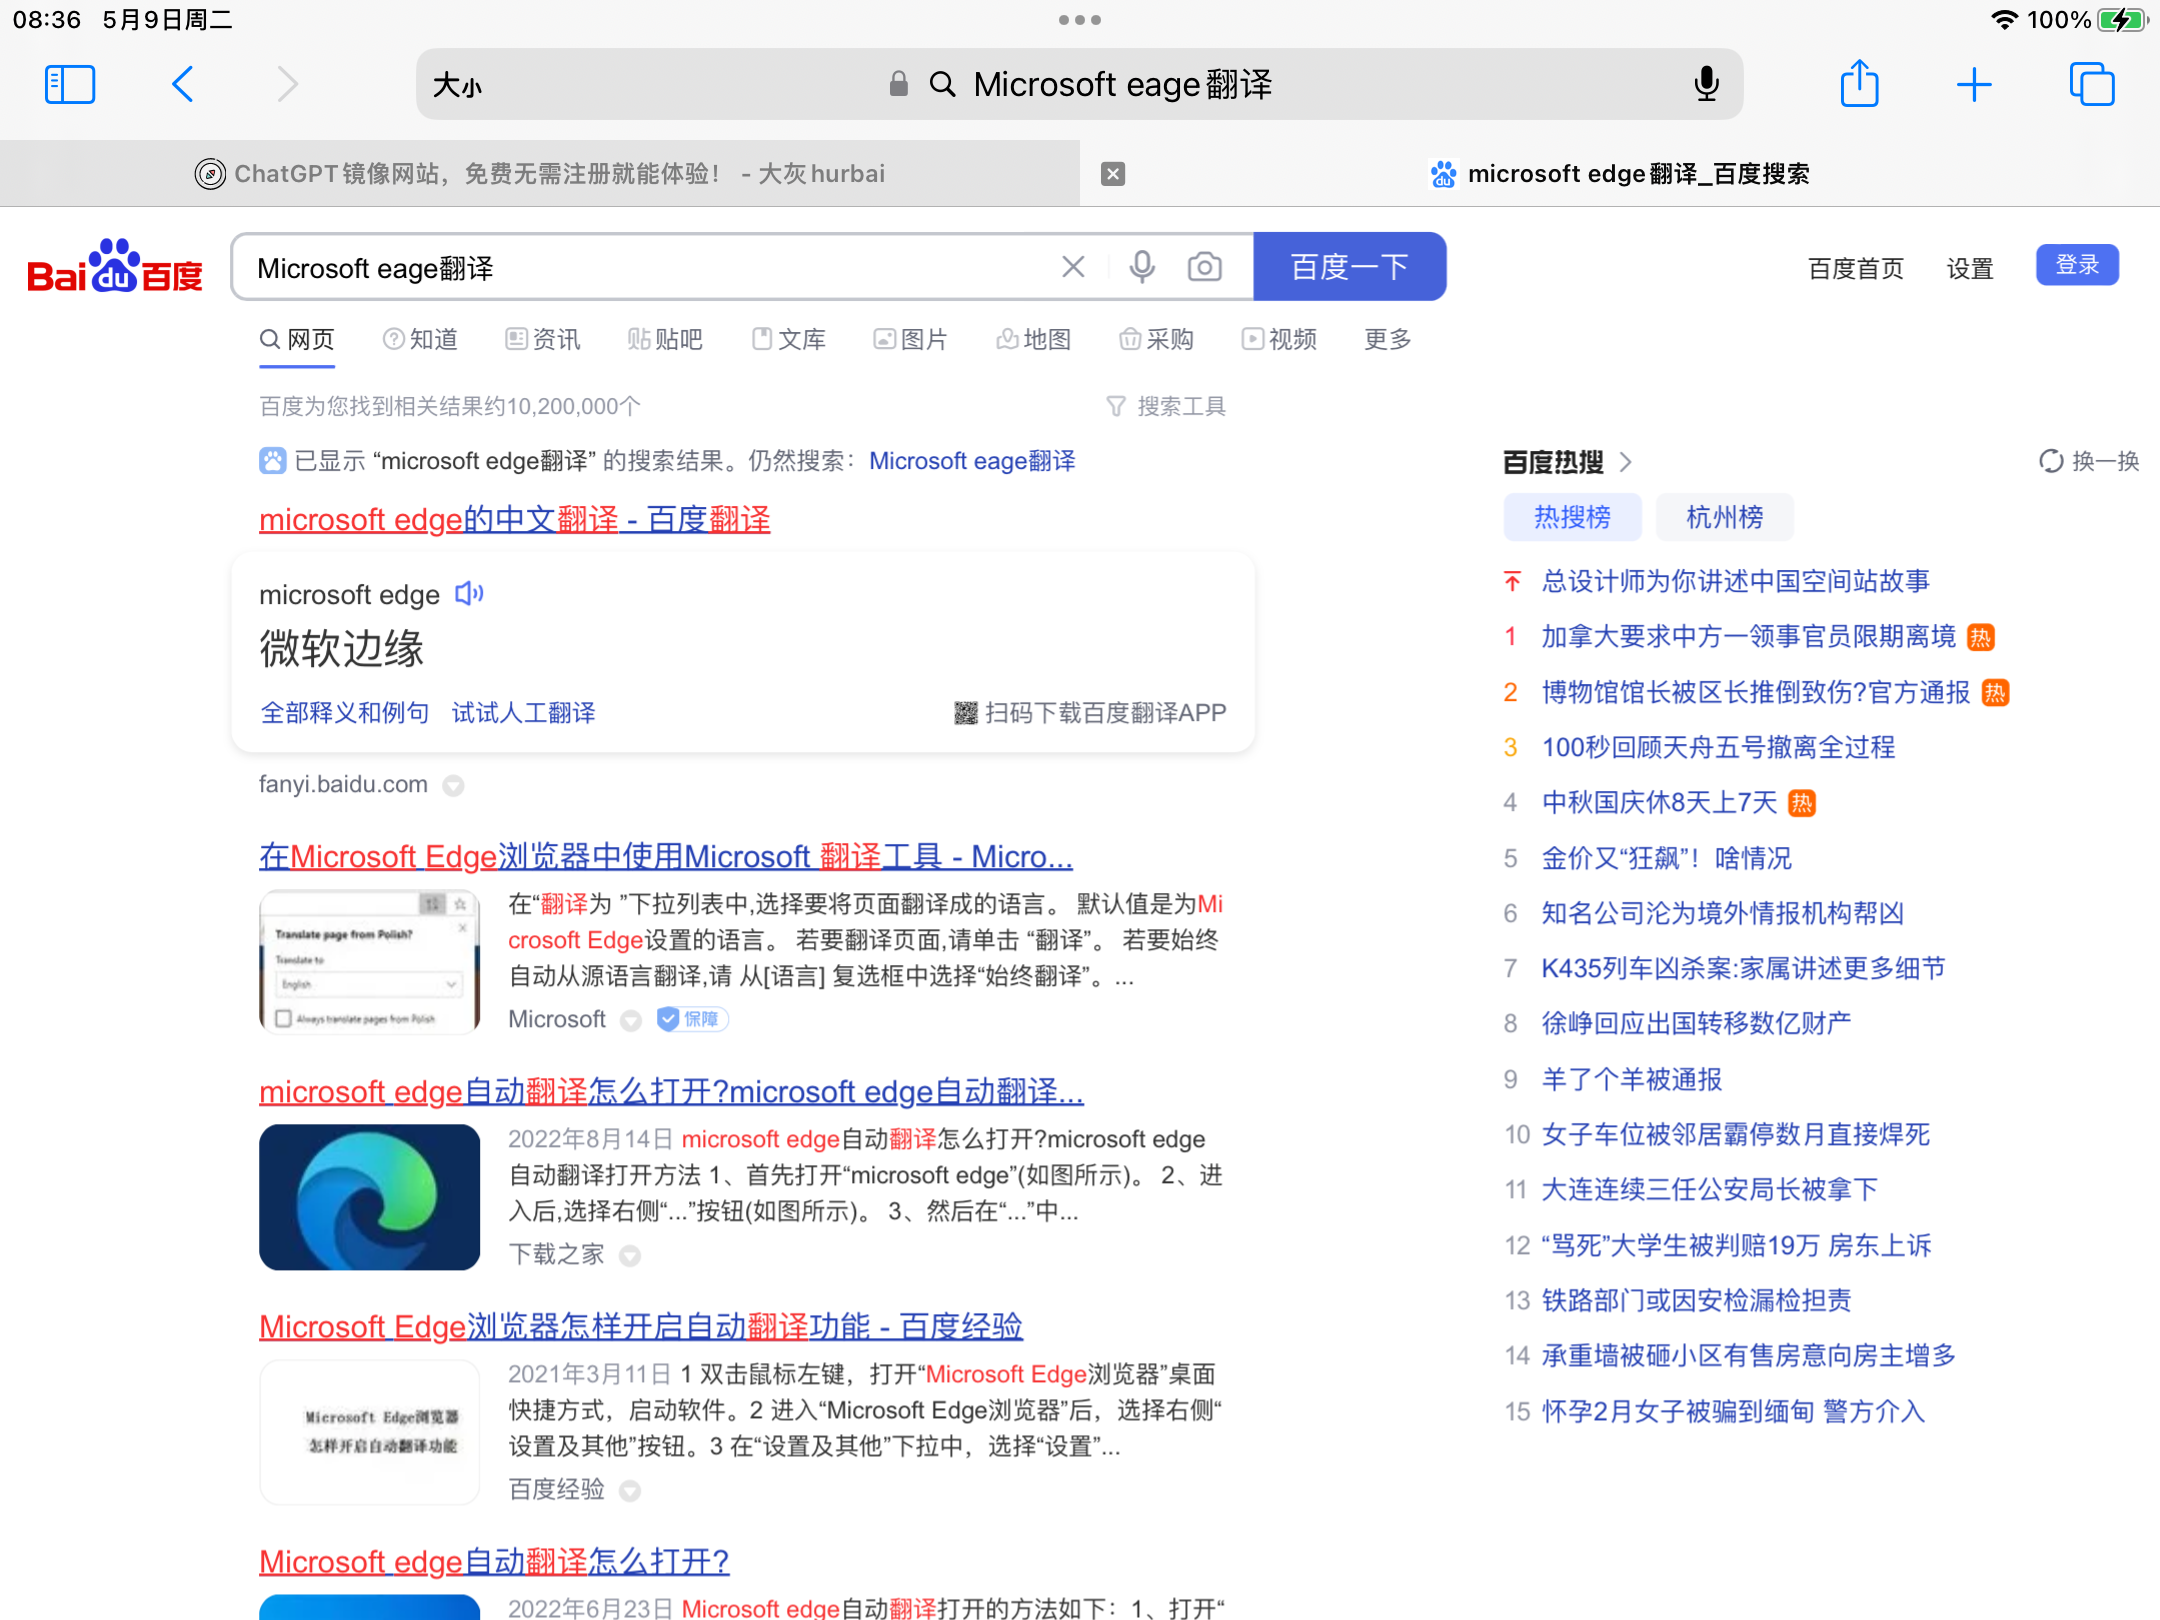Select the 杭州榜 tab

(x=1724, y=517)
